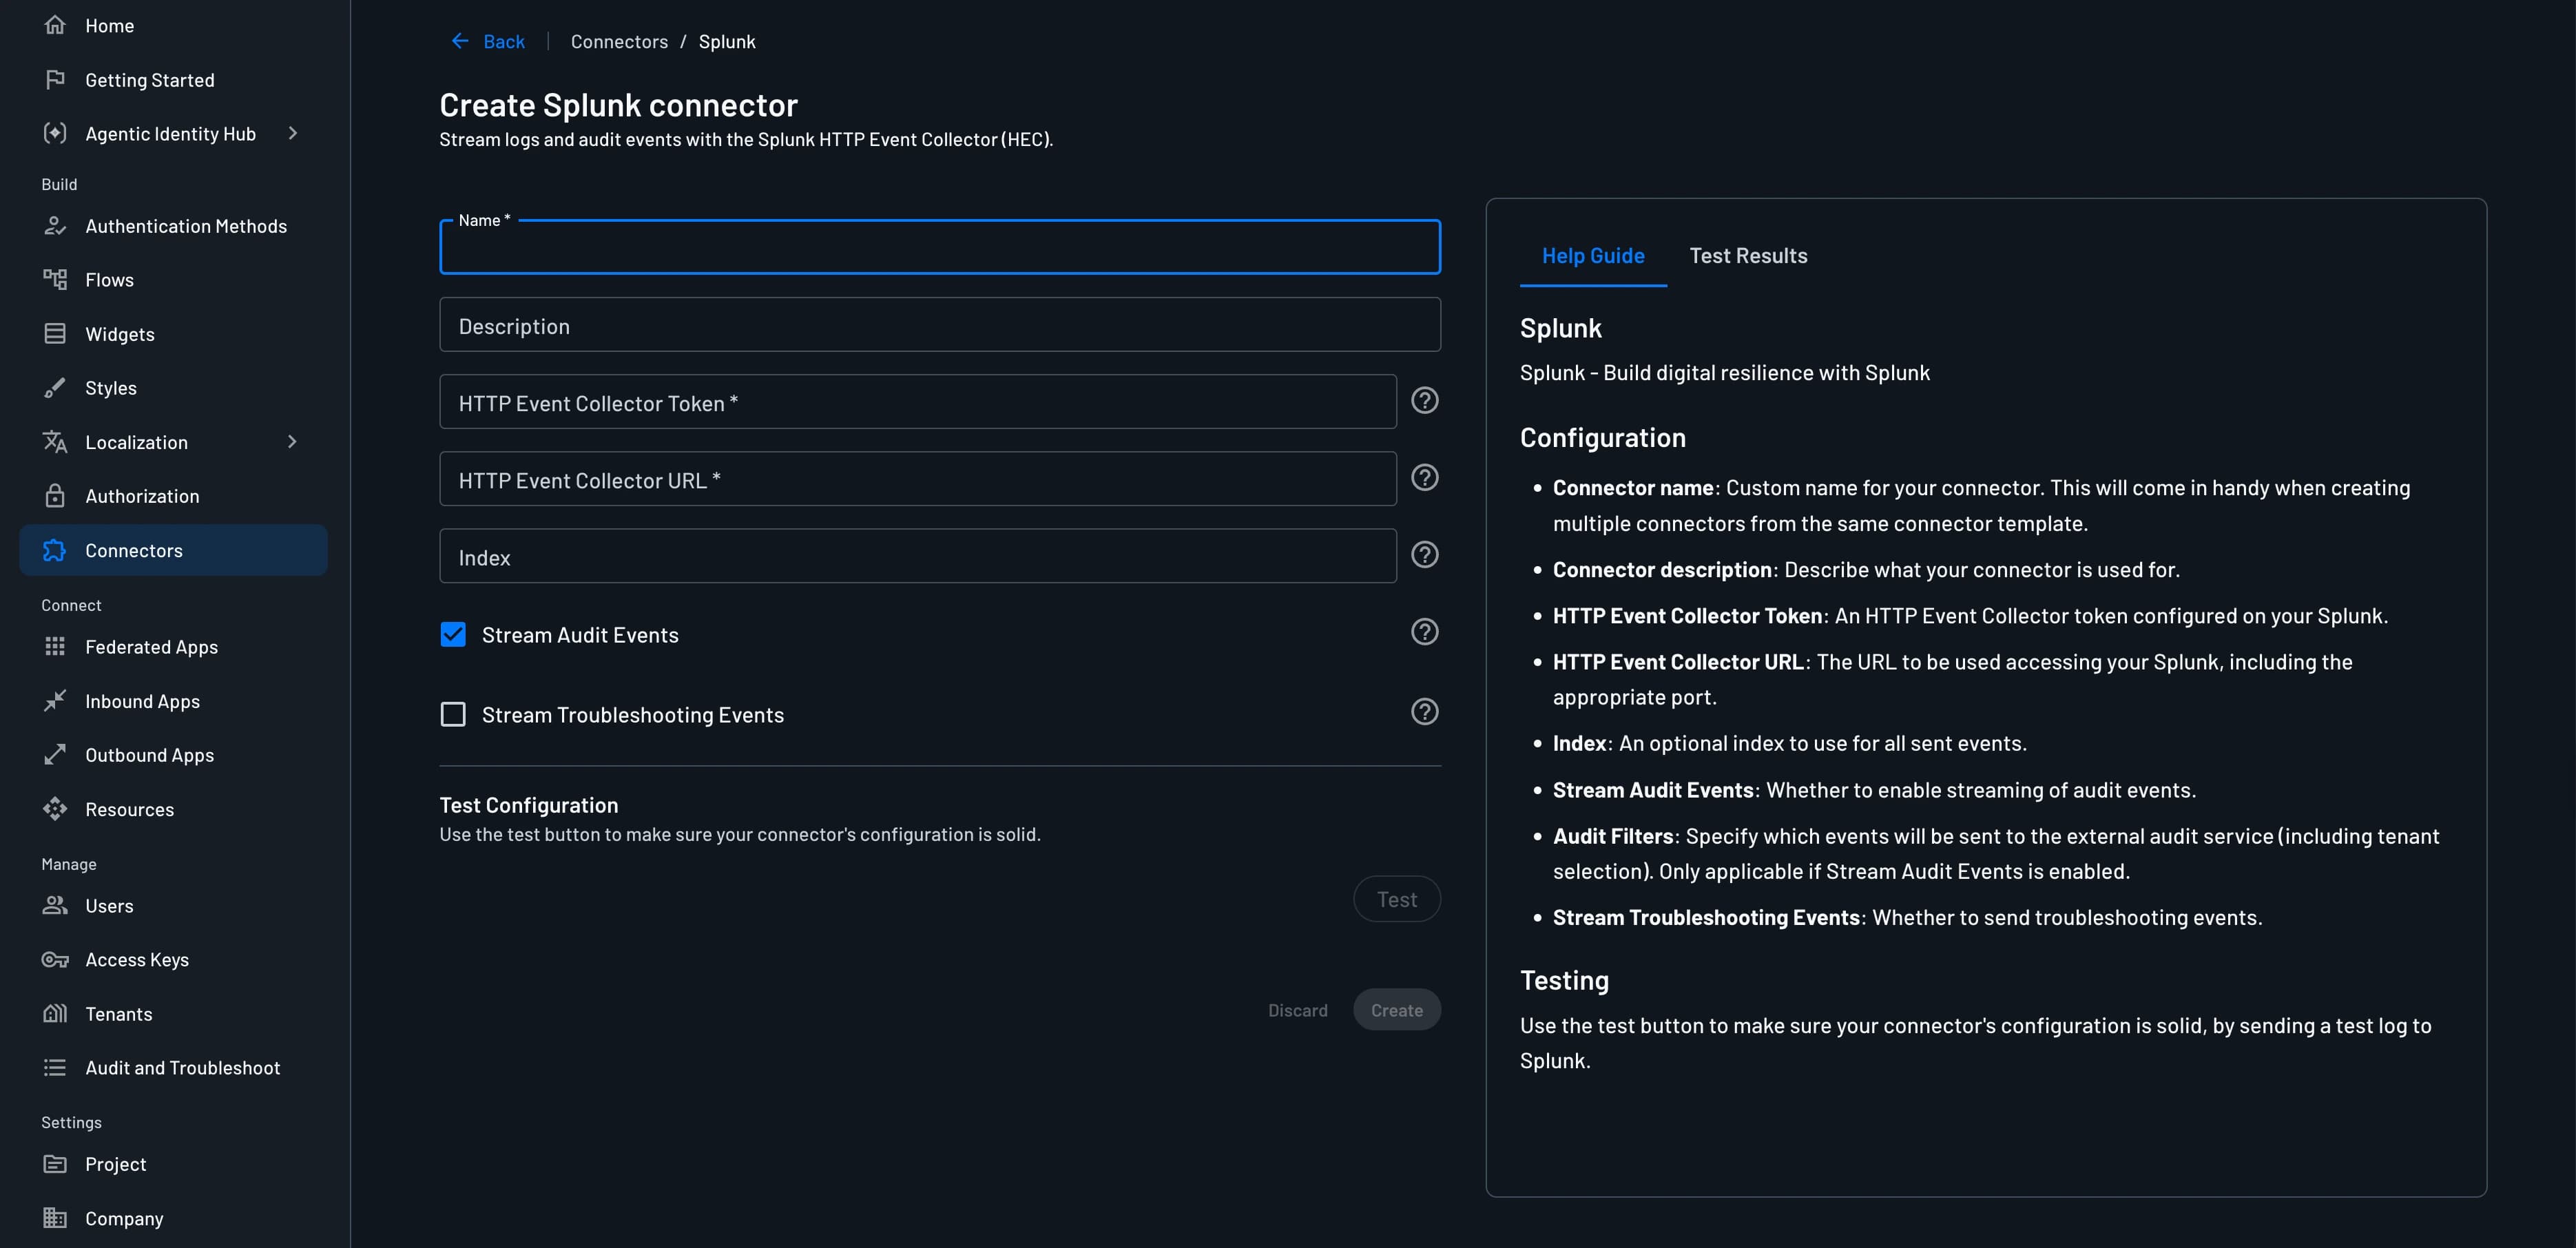Image resolution: width=2576 pixels, height=1248 pixels.
Task: Switch to the Help Guide tab
Action: 1593,256
